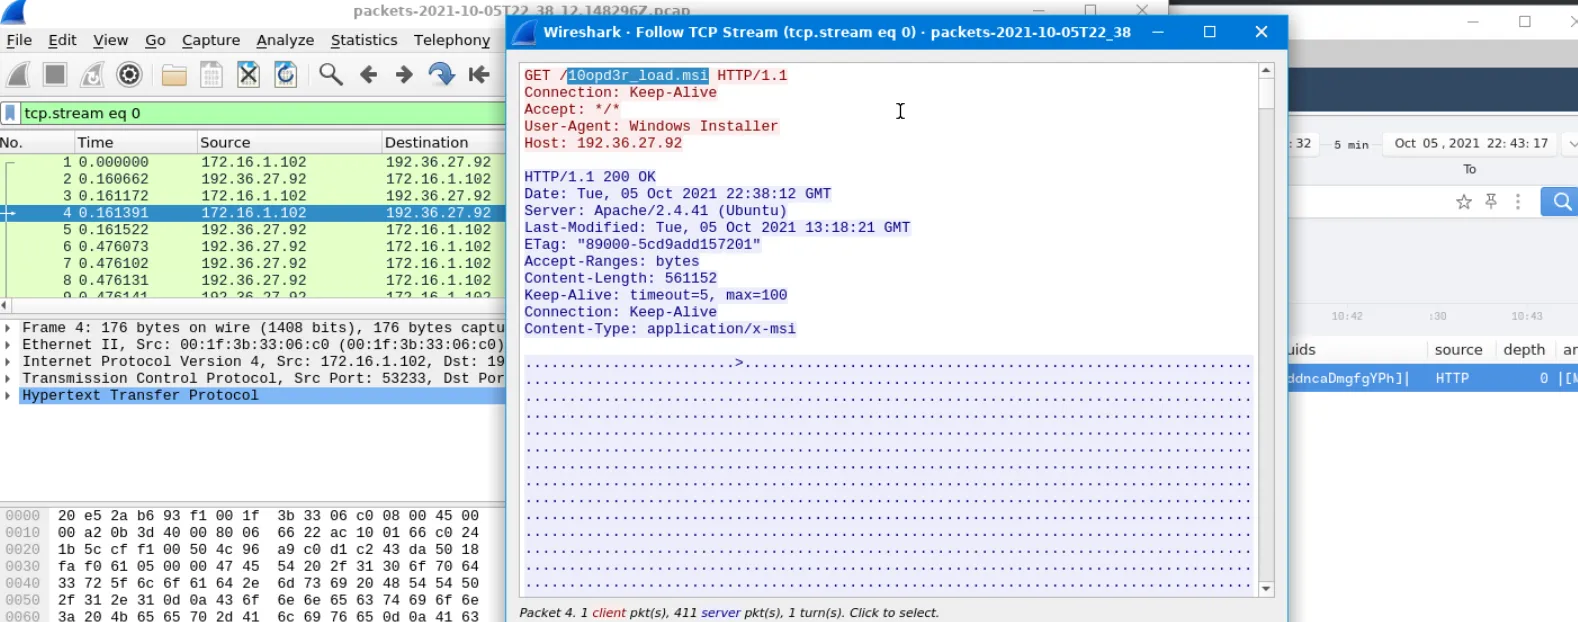The width and height of the screenshot is (1578, 622).
Task: Go forward in packet history
Action: (404, 75)
